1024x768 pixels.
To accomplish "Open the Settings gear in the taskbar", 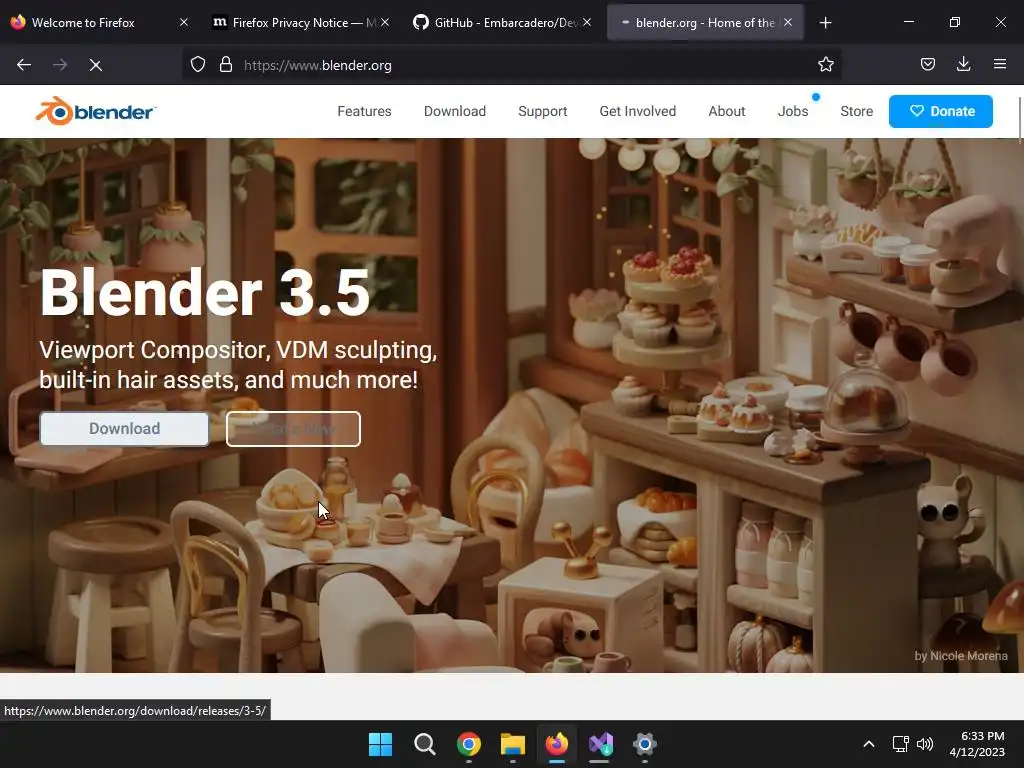I will pyautogui.click(x=645, y=744).
